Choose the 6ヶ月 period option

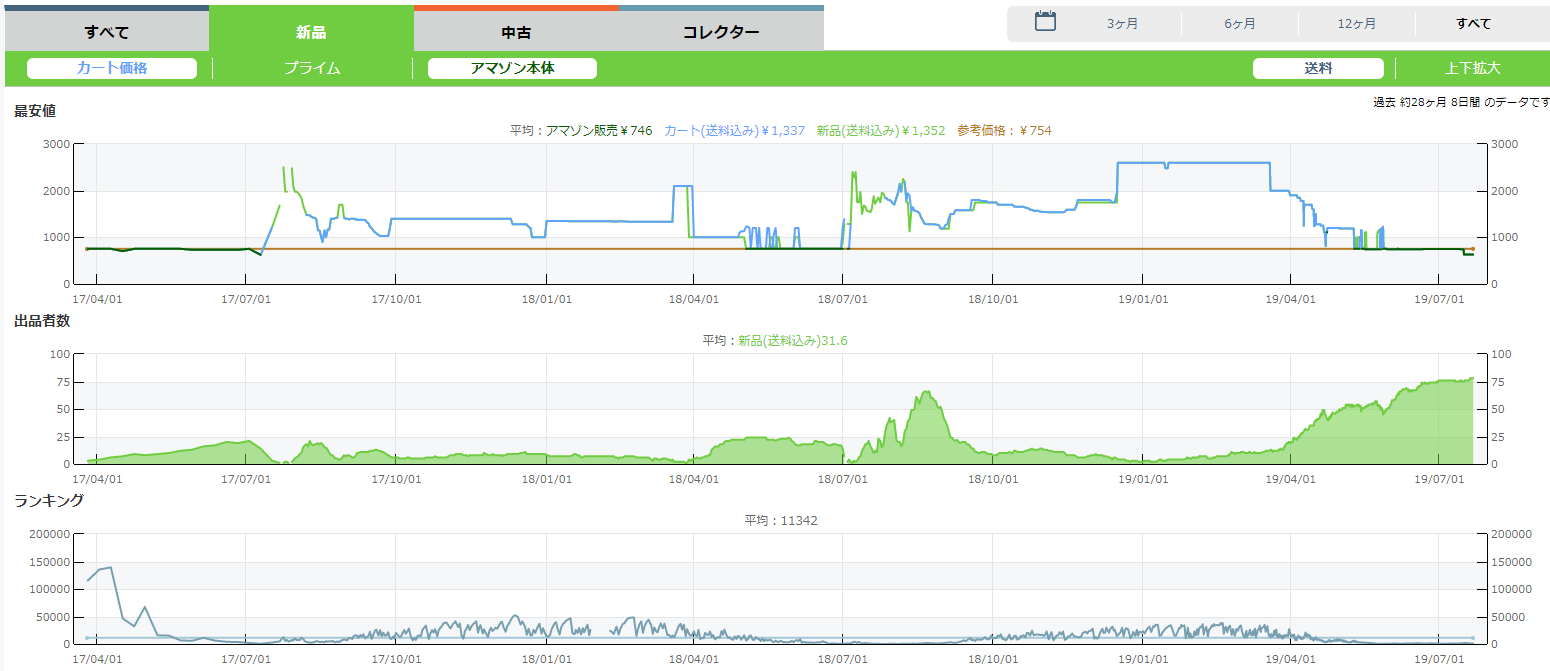[x=1239, y=24]
